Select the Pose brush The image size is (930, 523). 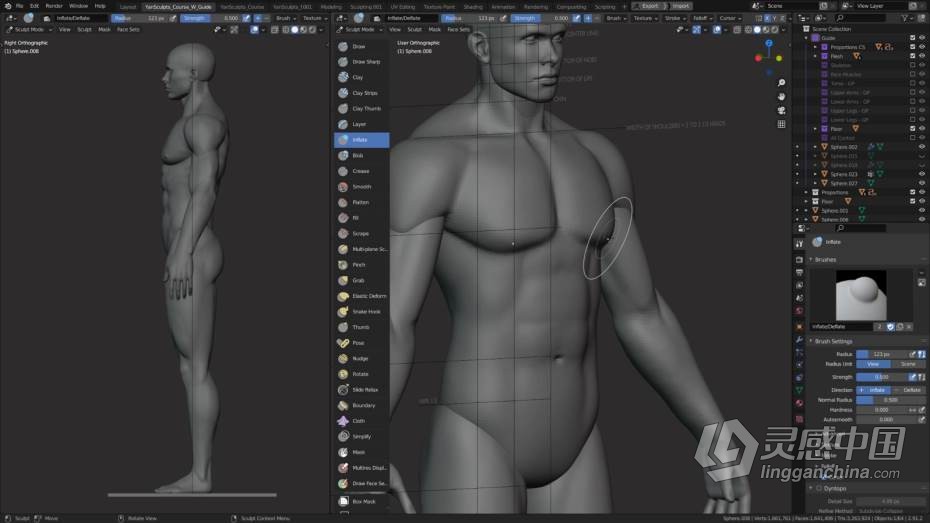362,343
